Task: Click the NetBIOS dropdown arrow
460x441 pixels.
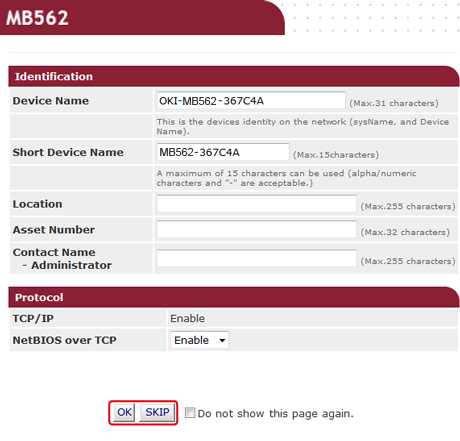Action: (222, 340)
